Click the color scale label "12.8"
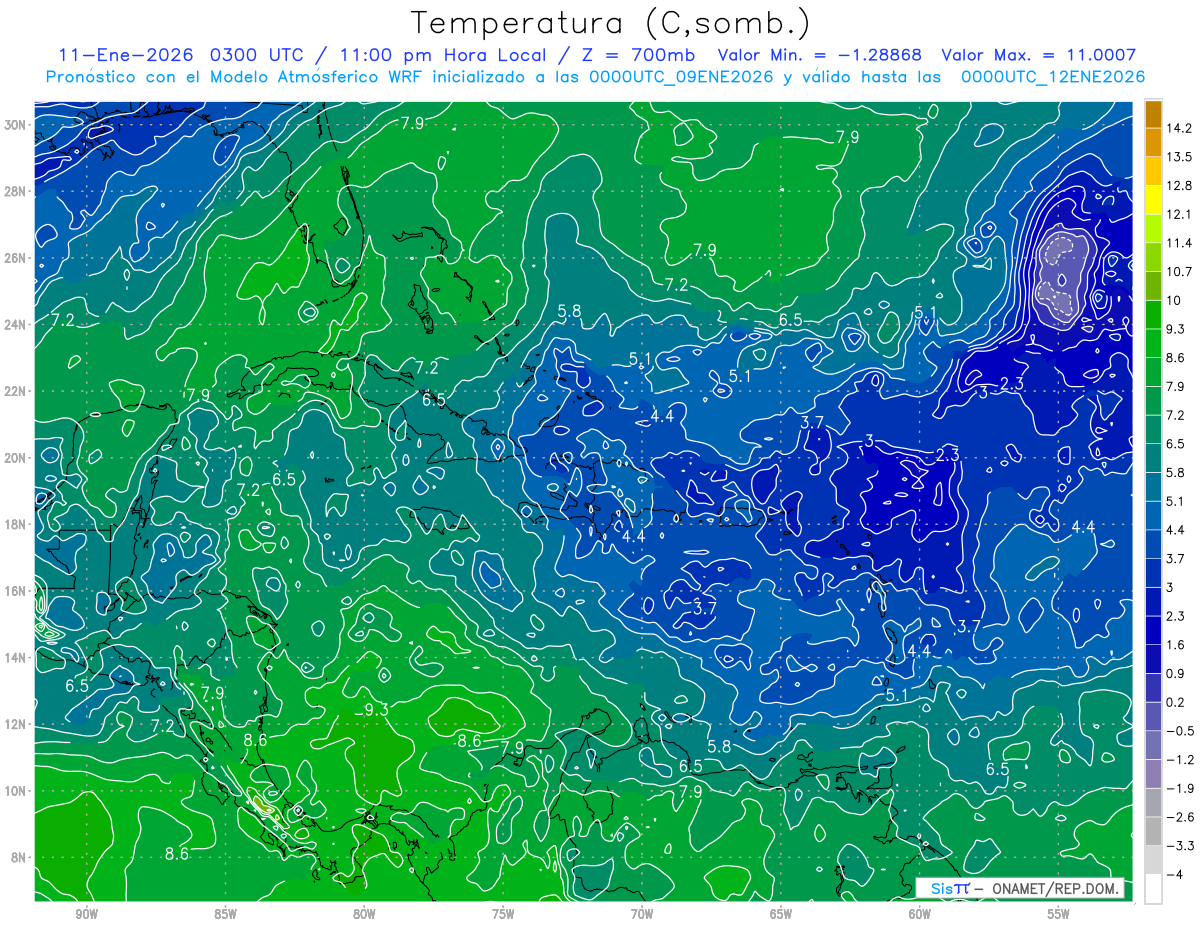 (1178, 185)
